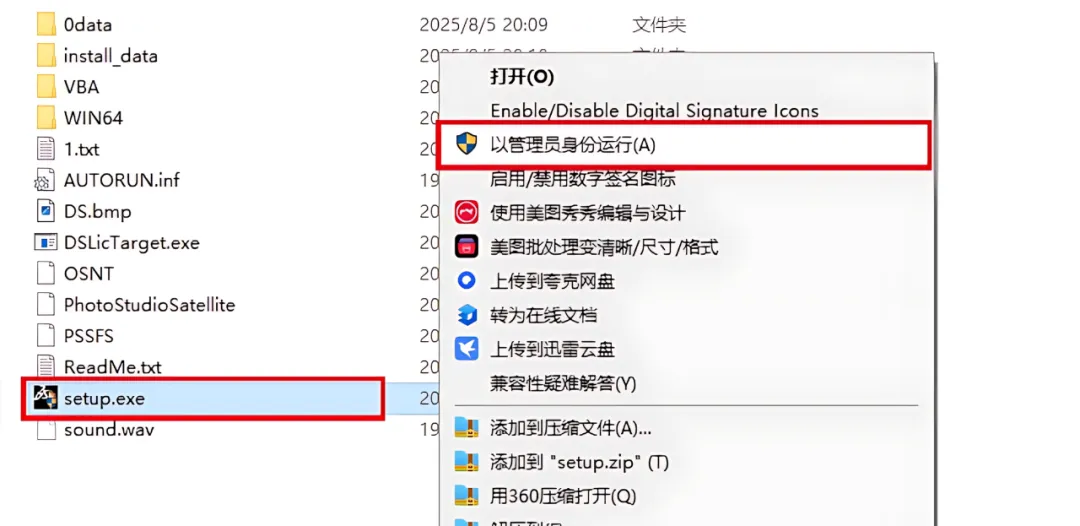Viewport: 1080px width, 526px height.
Task: Click the DS.bmp image file icon
Action: (x=45, y=211)
